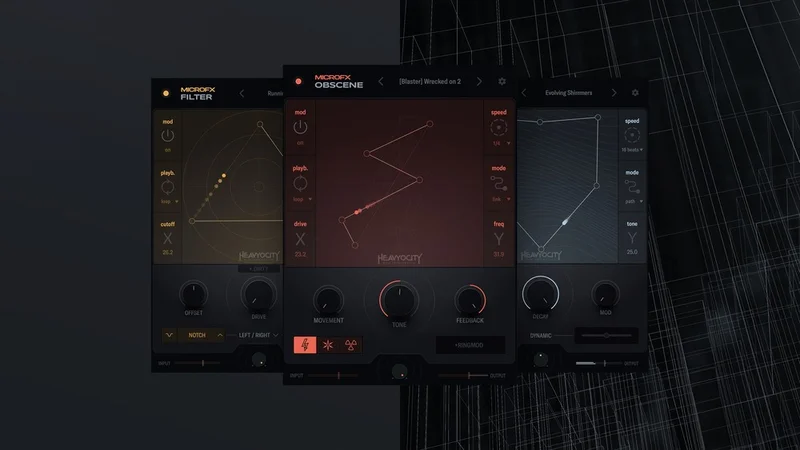This screenshot has height=450, width=800.
Task: Click the FEEDBACK knob
Action: click(470, 300)
